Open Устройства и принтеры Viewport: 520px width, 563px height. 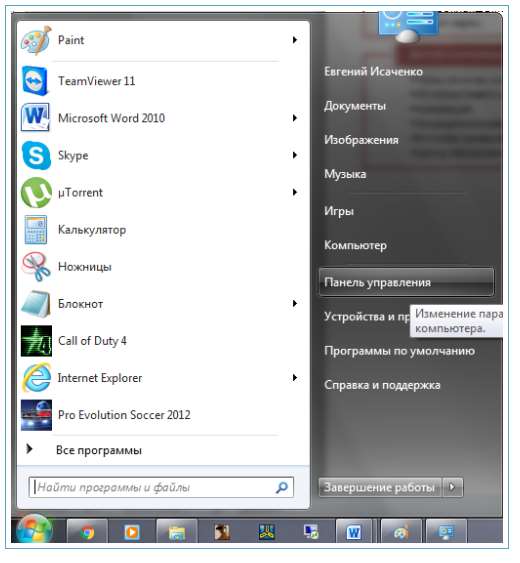pyautogui.click(x=366, y=316)
